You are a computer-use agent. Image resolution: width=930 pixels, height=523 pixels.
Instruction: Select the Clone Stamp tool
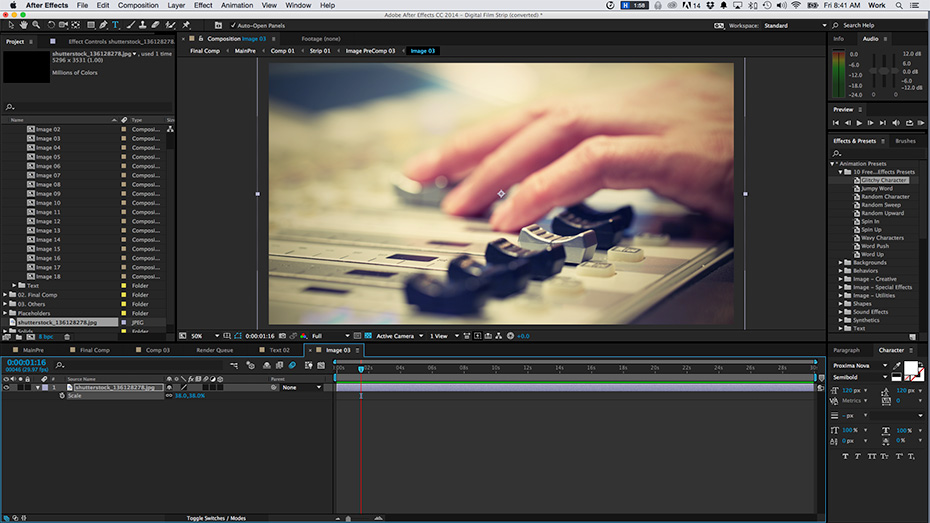point(142,25)
